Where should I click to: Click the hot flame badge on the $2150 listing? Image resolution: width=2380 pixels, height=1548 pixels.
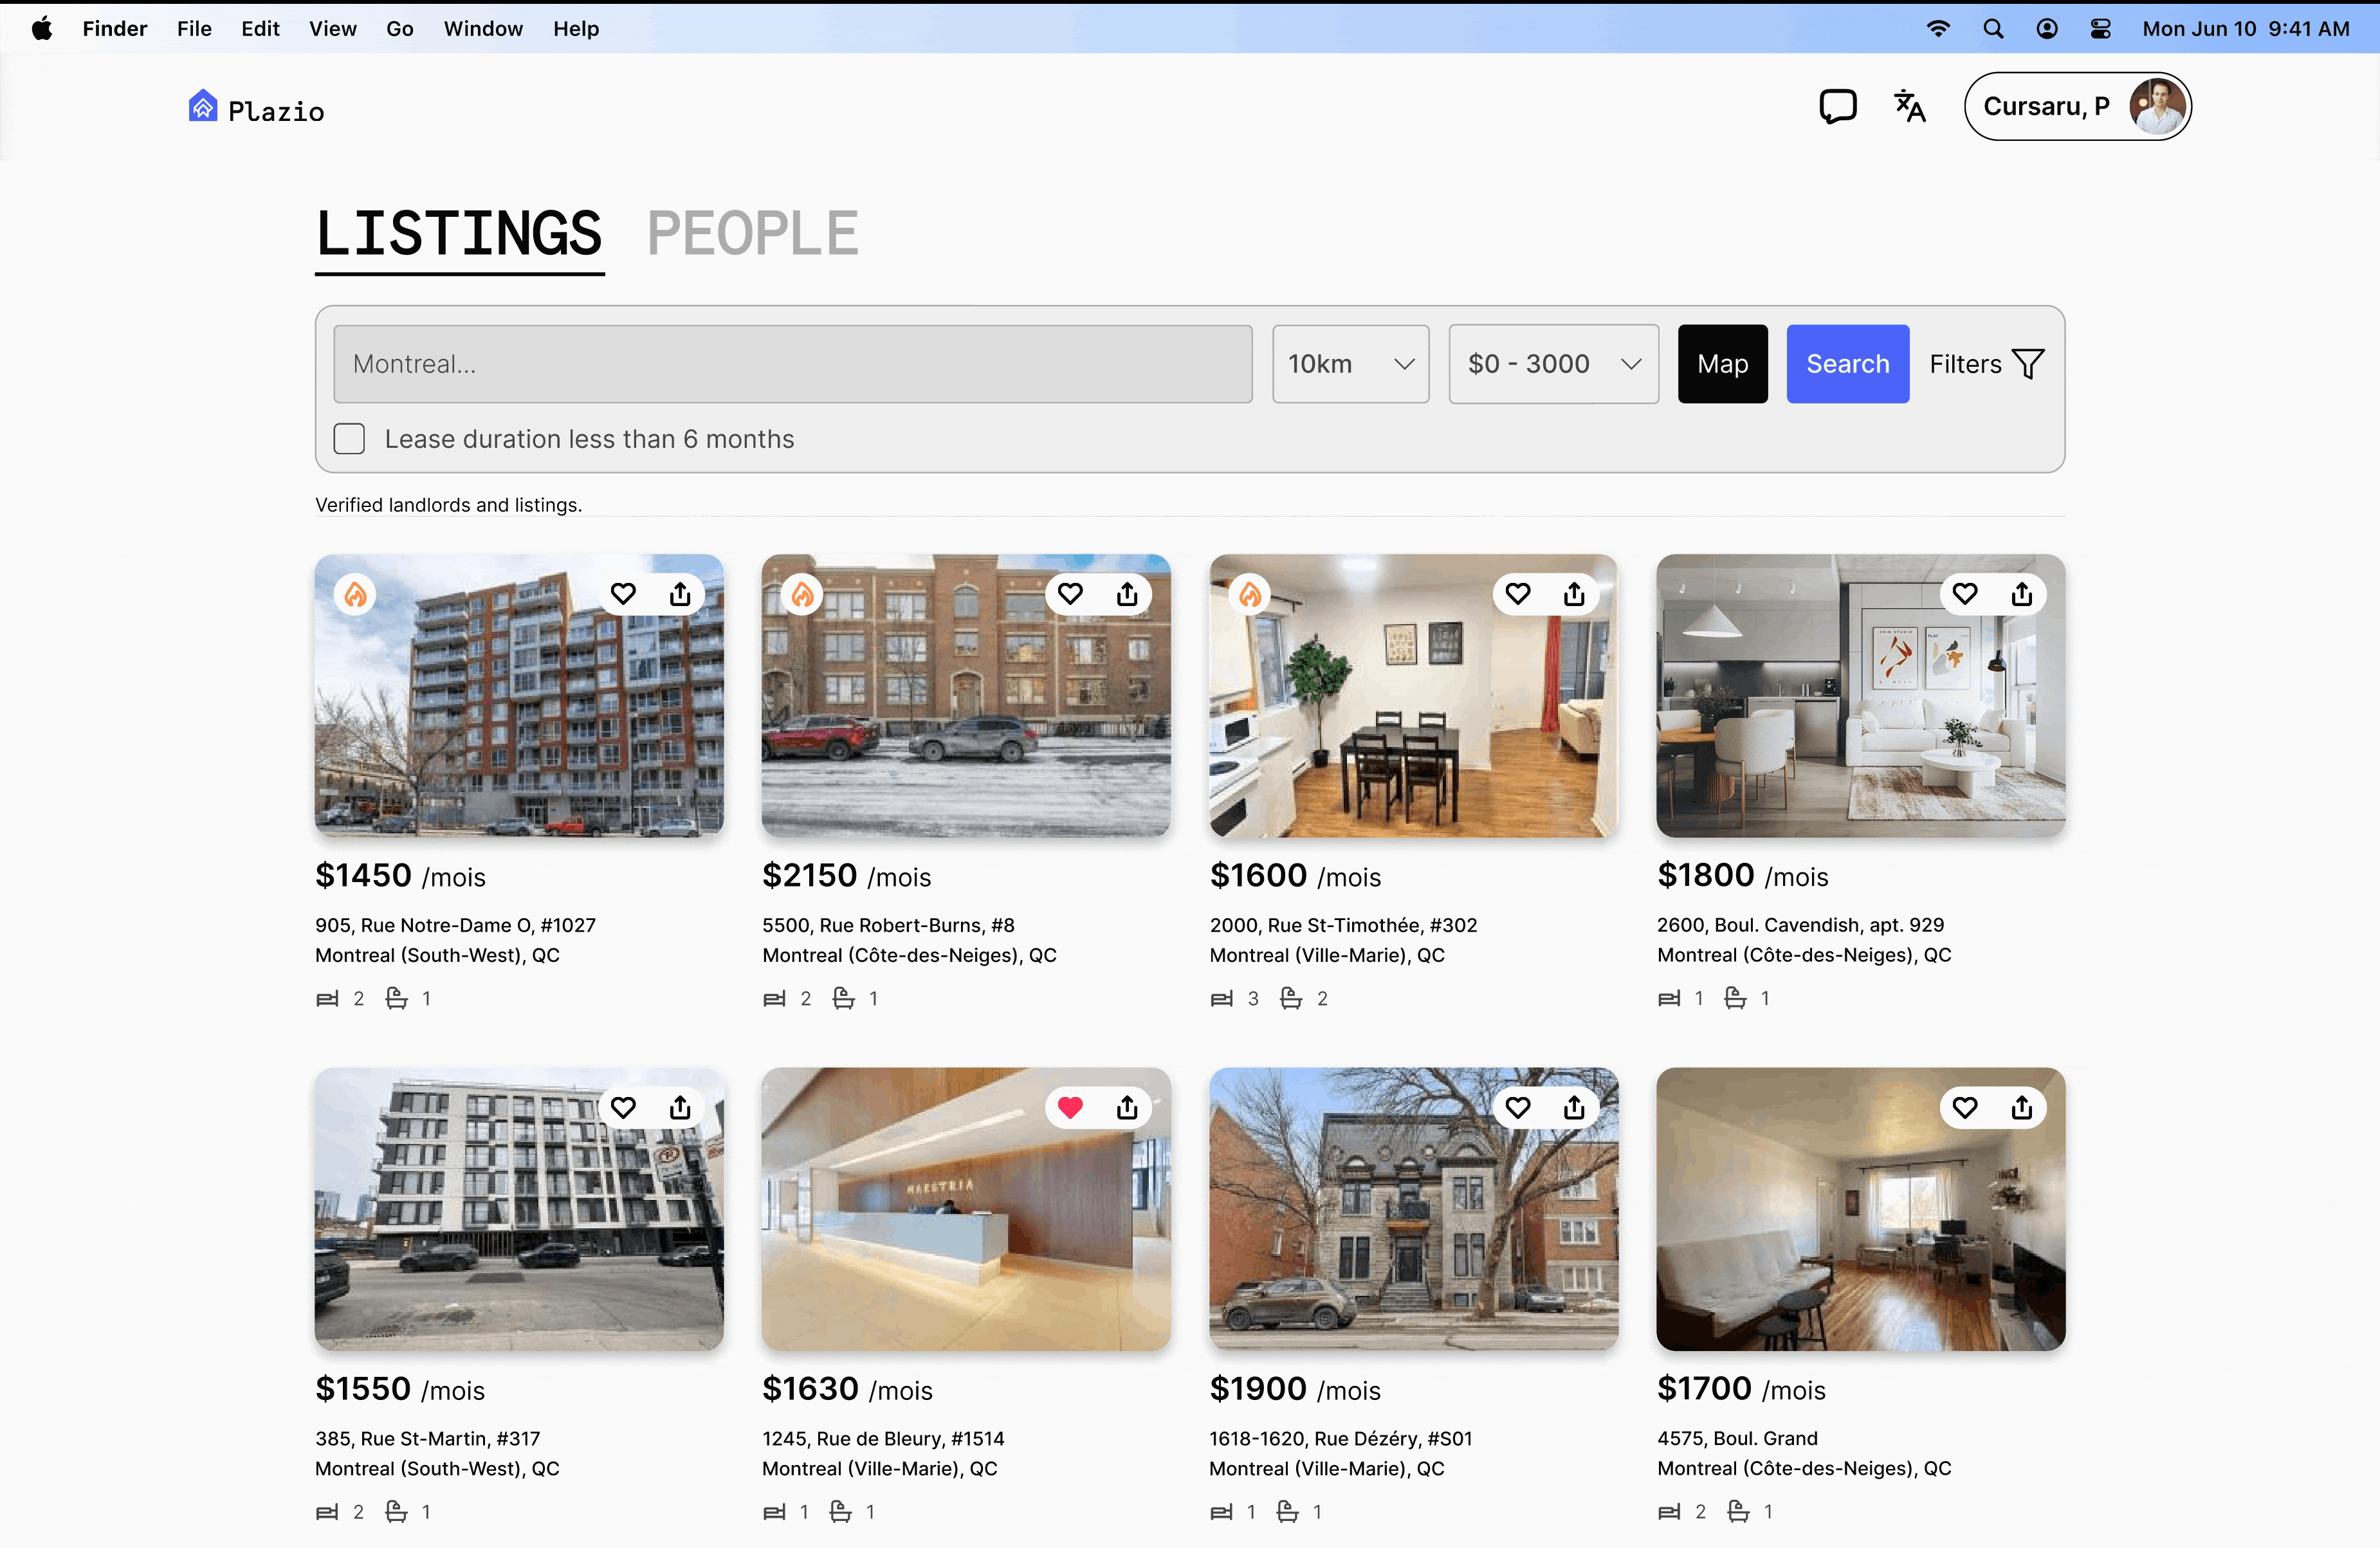803,595
